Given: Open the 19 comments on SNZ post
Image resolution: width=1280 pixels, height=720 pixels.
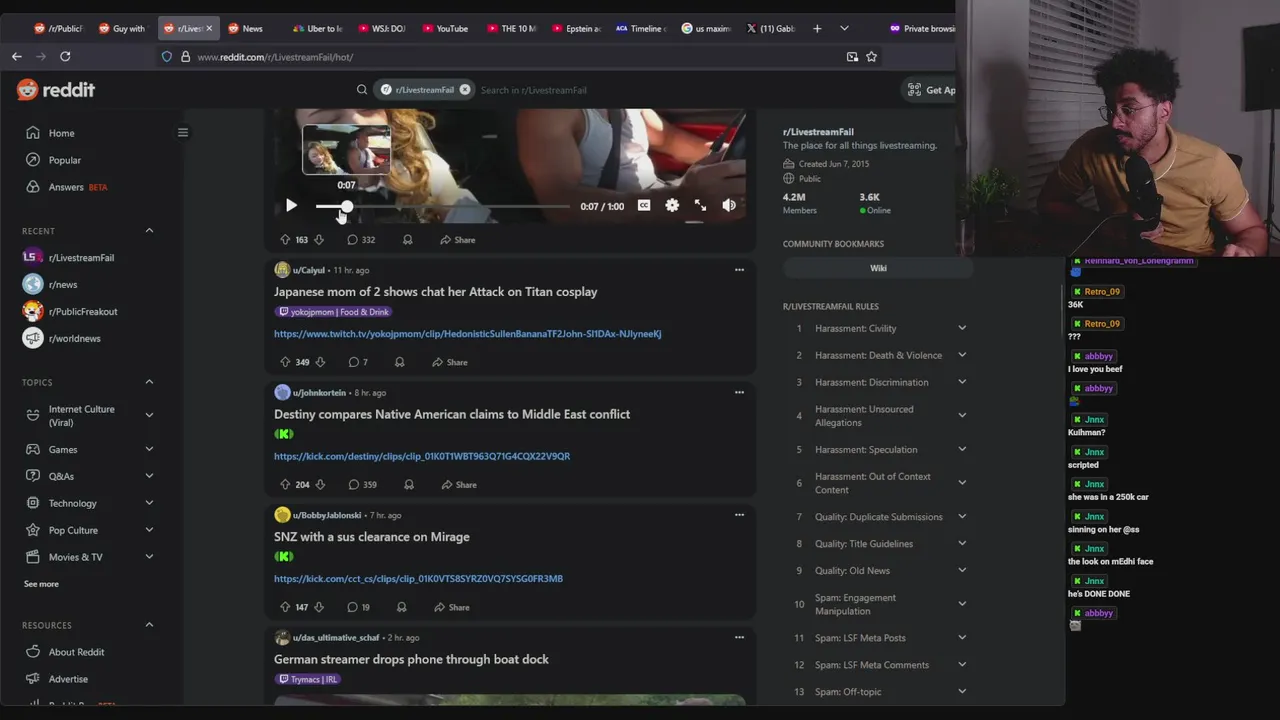Looking at the screenshot, I should (x=358, y=607).
